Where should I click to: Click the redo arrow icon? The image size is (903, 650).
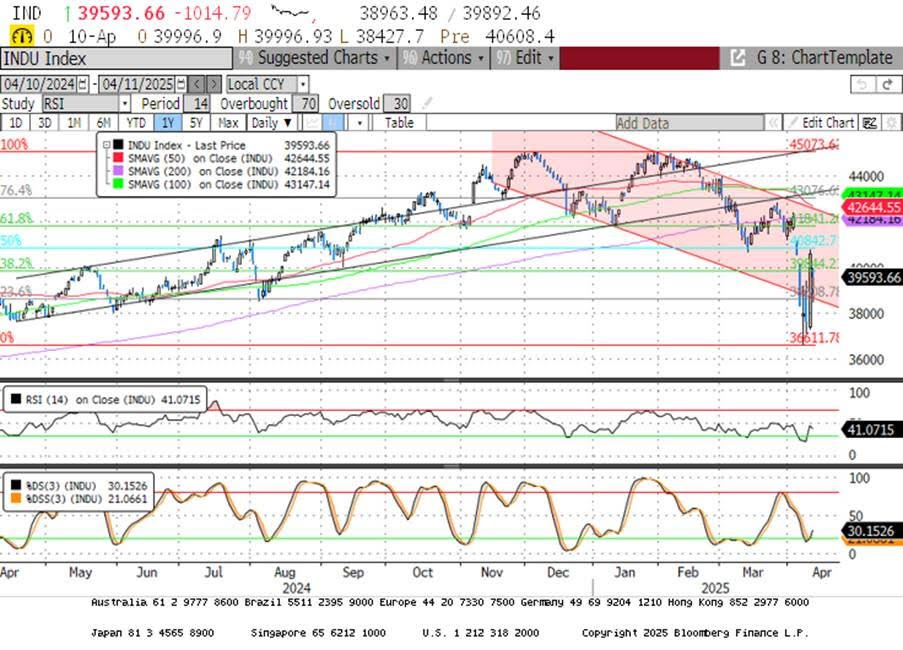coord(887,85)
